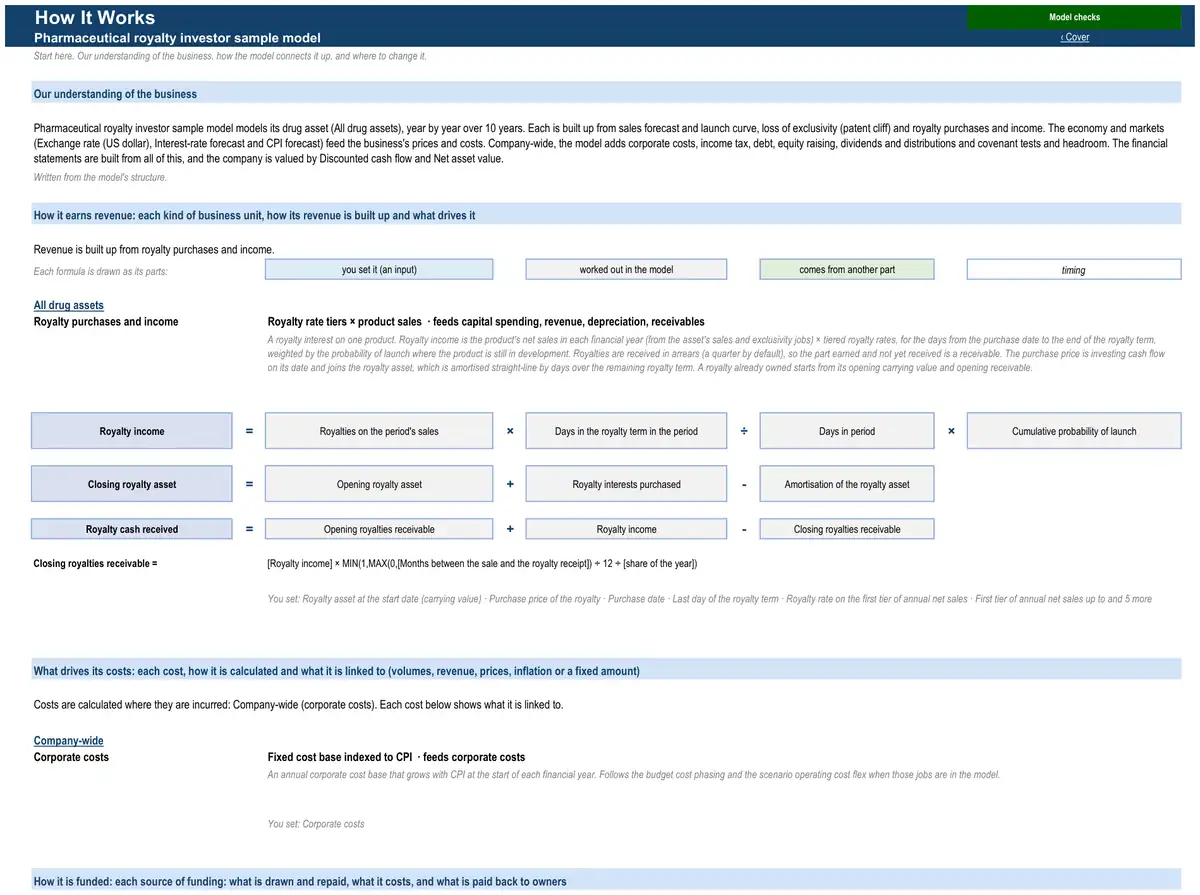Image resolution: width=1200 pixels, height=895 pixels.
Task: Click the Opening royalty asset box
Action: 379,484
